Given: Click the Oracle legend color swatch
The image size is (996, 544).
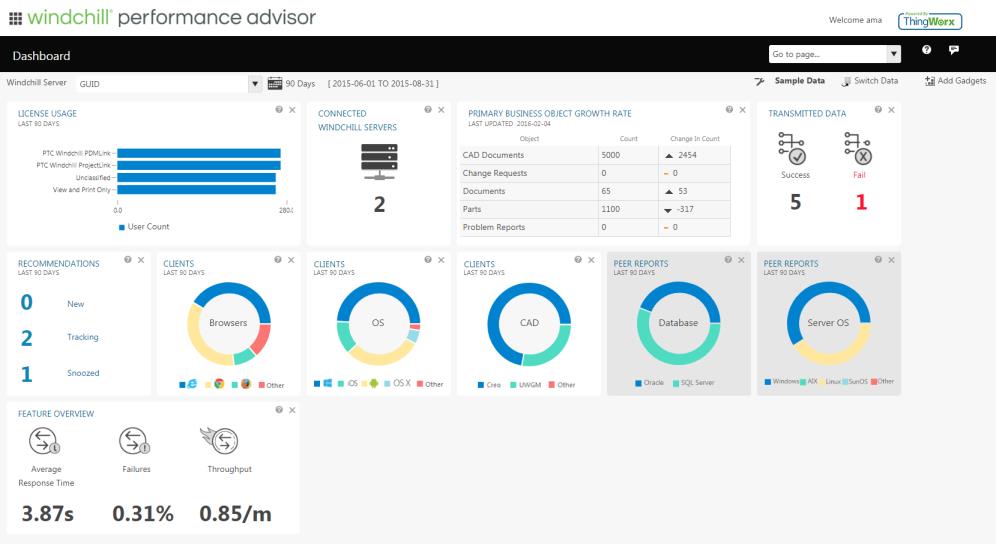Looking at the screenshot, I should coord(639,383).
